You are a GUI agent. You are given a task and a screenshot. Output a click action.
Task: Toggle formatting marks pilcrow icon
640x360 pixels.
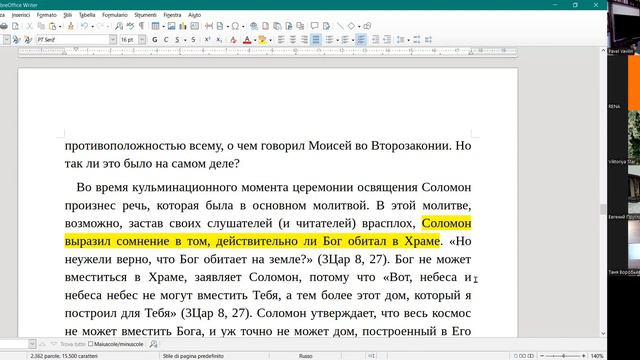tap(141, 26)
